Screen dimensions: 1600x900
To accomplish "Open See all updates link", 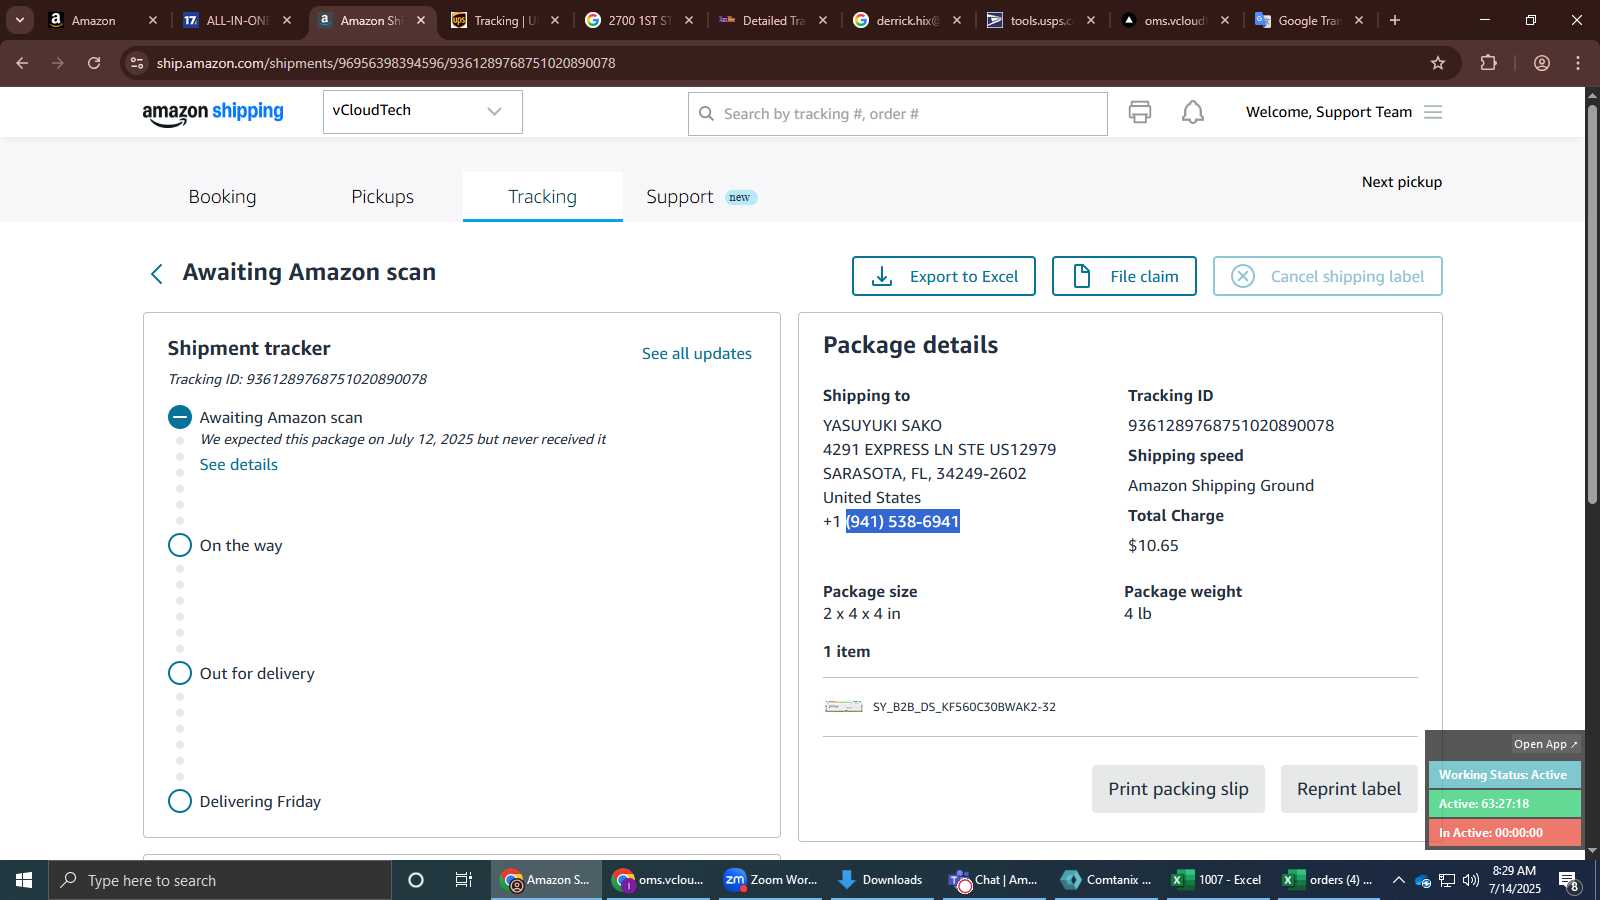I will 697,353.
